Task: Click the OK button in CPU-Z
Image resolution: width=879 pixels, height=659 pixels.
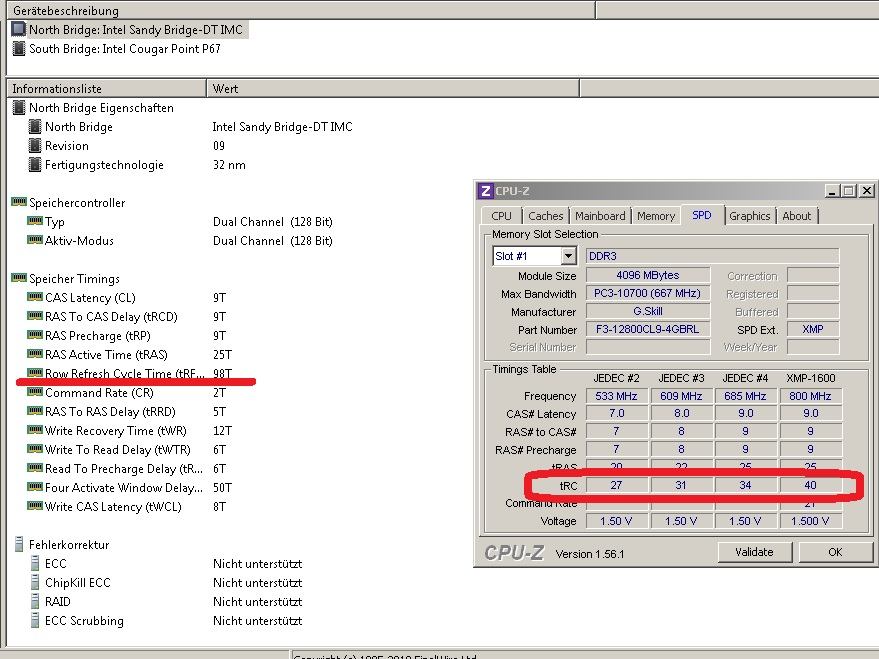Action: click(x=835, y=552)
